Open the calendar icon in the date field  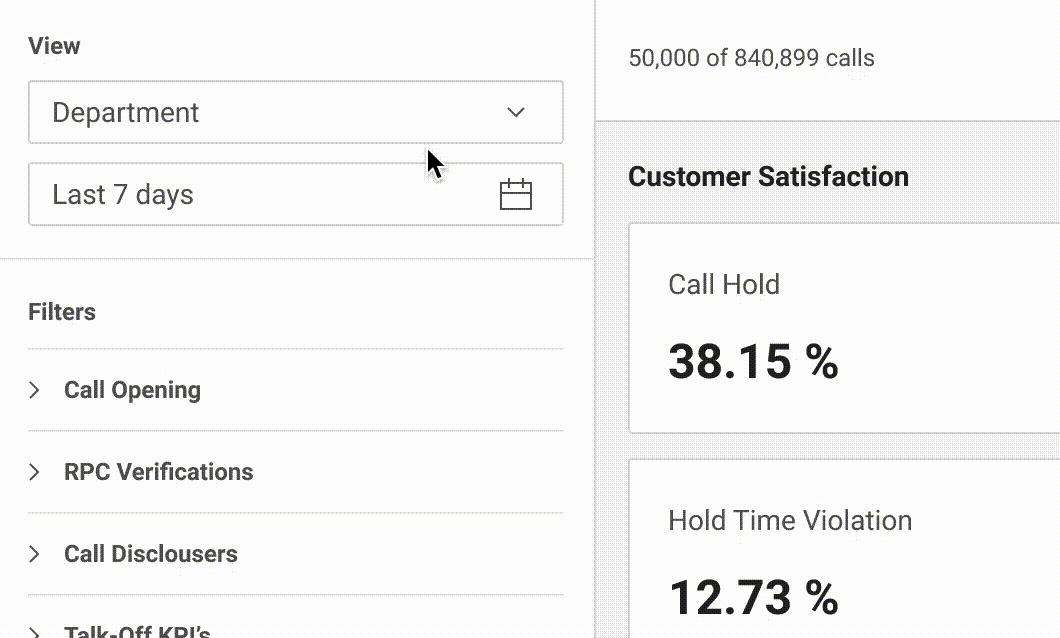pyautogui.click(x=515, y=194)
